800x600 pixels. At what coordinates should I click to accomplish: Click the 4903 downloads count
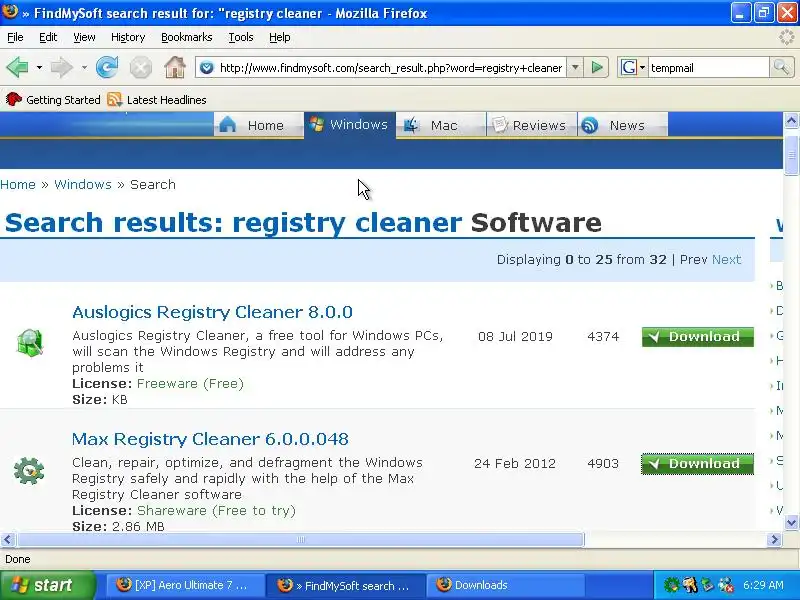click(x=603, y=463)
